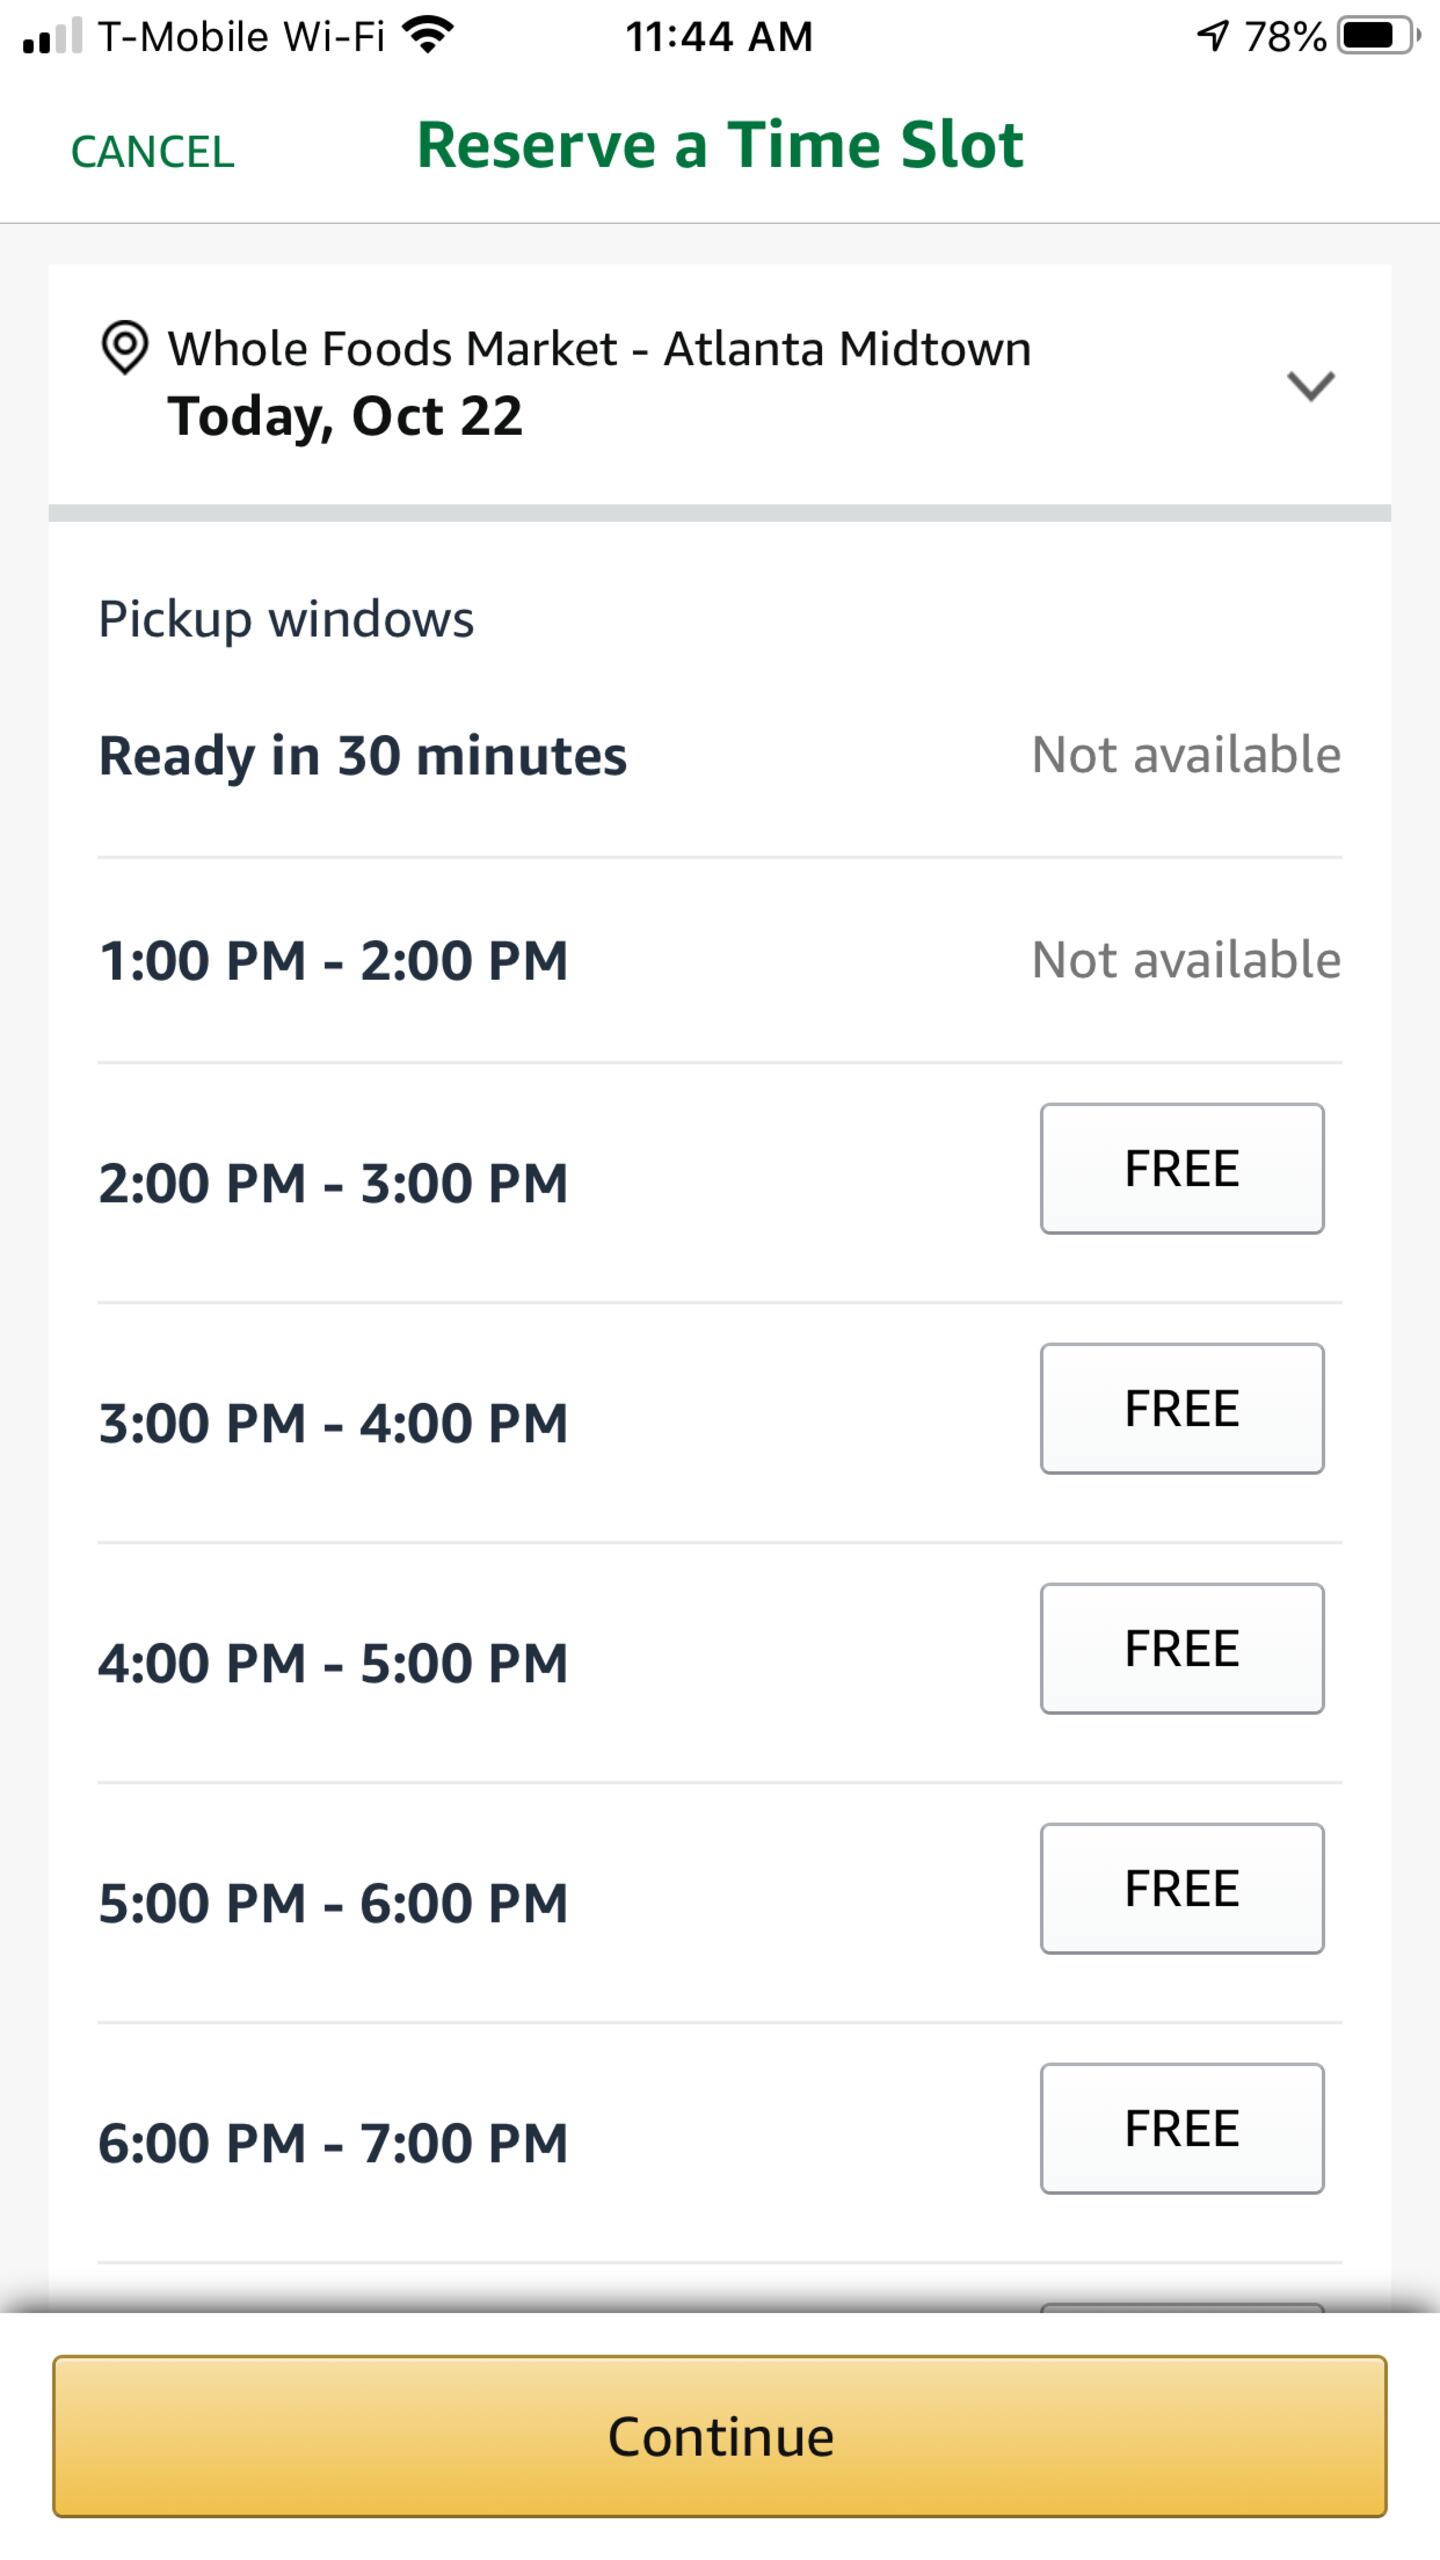Tap the 11:44 AM clock
Screen dimensions: 1440x2560
click(x=719, y=37)
